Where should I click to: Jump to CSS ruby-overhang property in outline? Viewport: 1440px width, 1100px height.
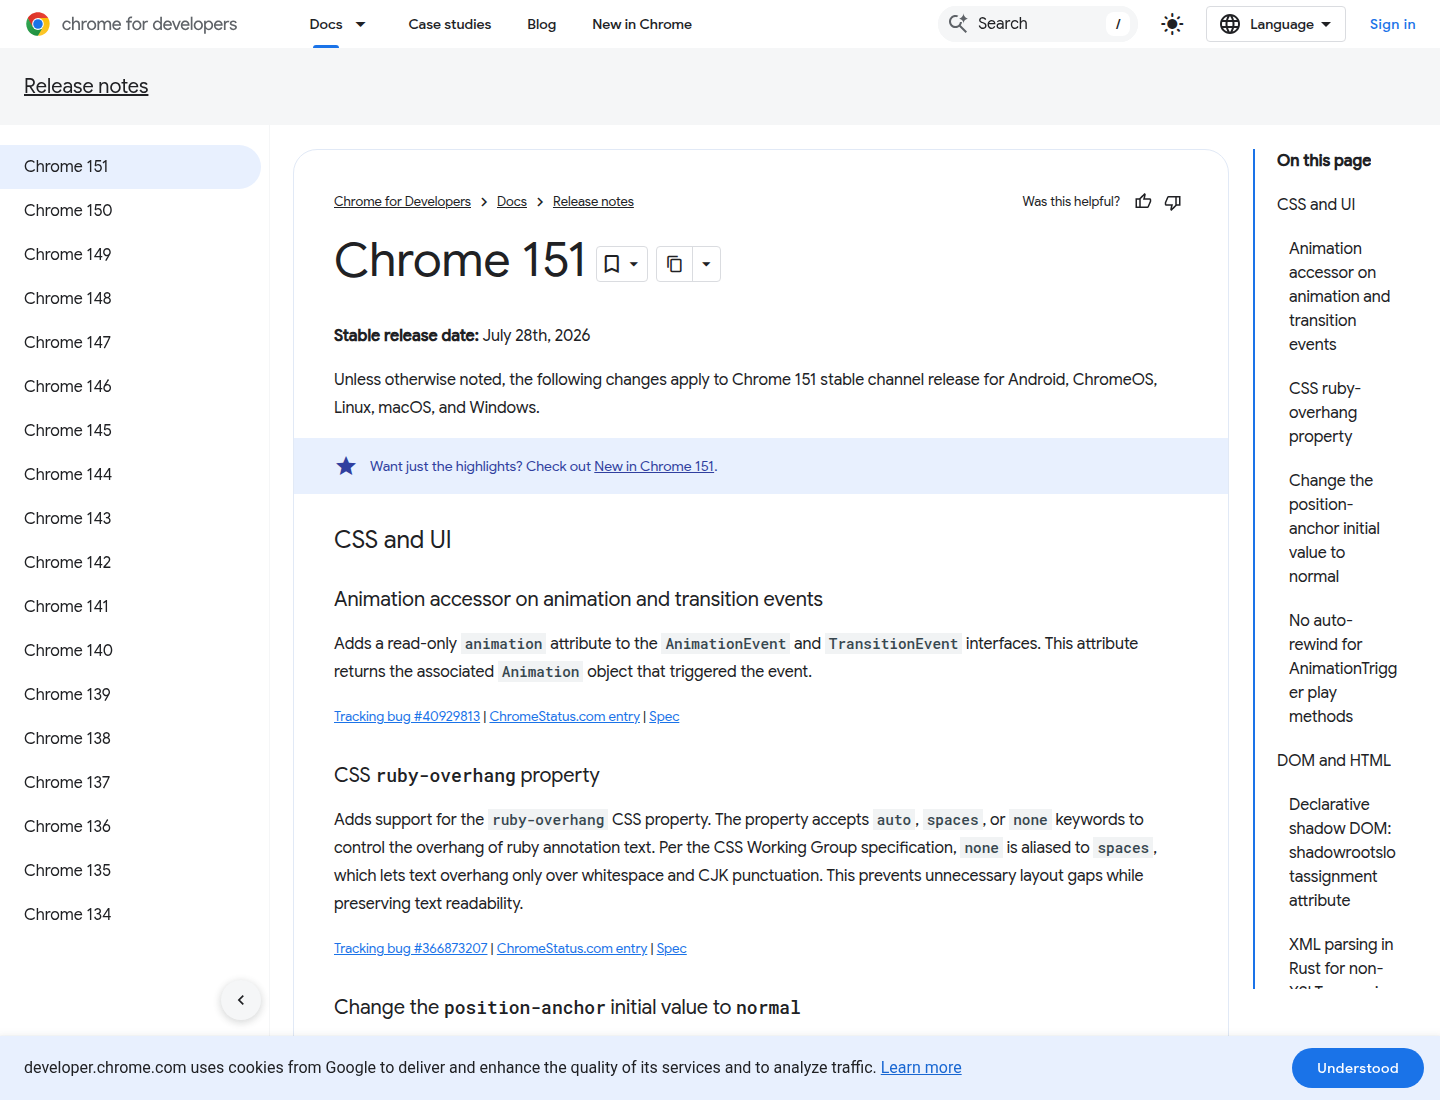pyautogui.click(x=1325, y=412)
